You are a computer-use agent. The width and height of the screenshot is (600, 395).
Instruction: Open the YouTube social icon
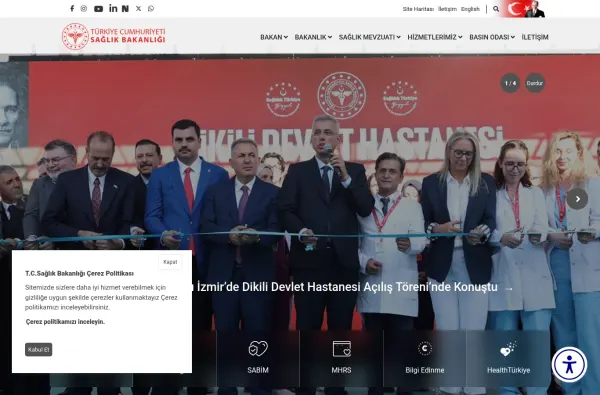(x=98, y=8)
